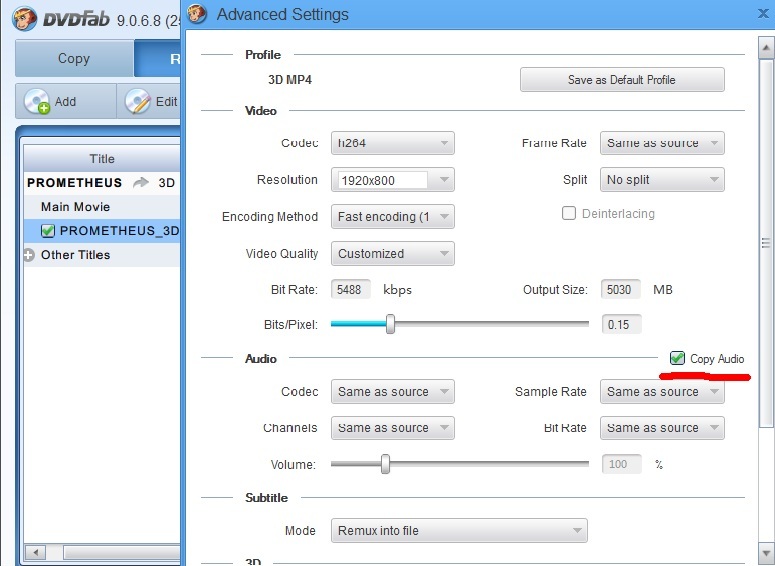Select the Main Movie row
The height and width of the screenshot is (566, 775).
(101, 207)
